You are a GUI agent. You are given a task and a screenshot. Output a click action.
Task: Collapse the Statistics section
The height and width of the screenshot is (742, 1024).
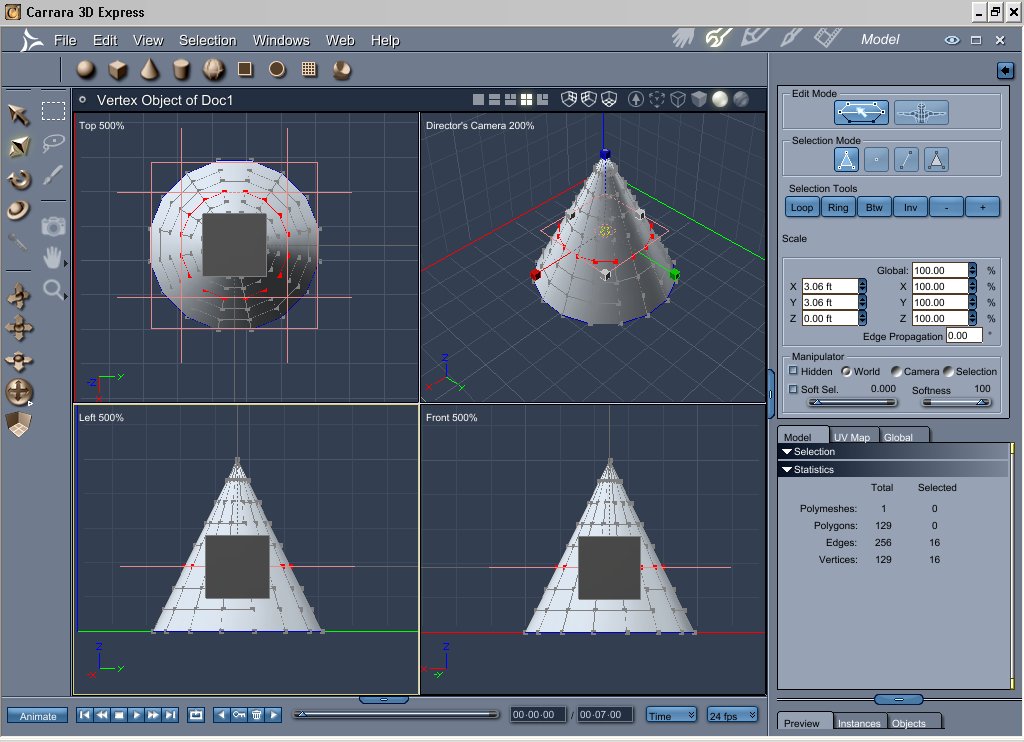787,469
